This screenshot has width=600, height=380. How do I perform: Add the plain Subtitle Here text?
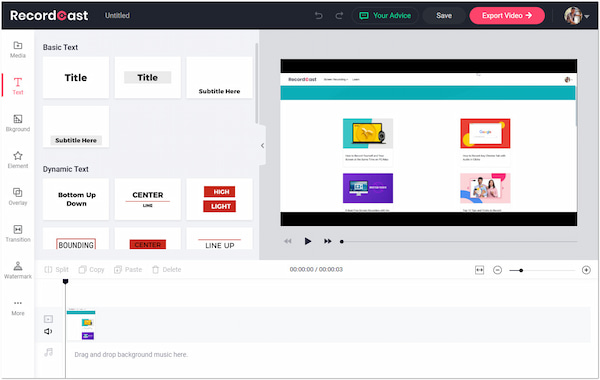[x=219, y=78]
